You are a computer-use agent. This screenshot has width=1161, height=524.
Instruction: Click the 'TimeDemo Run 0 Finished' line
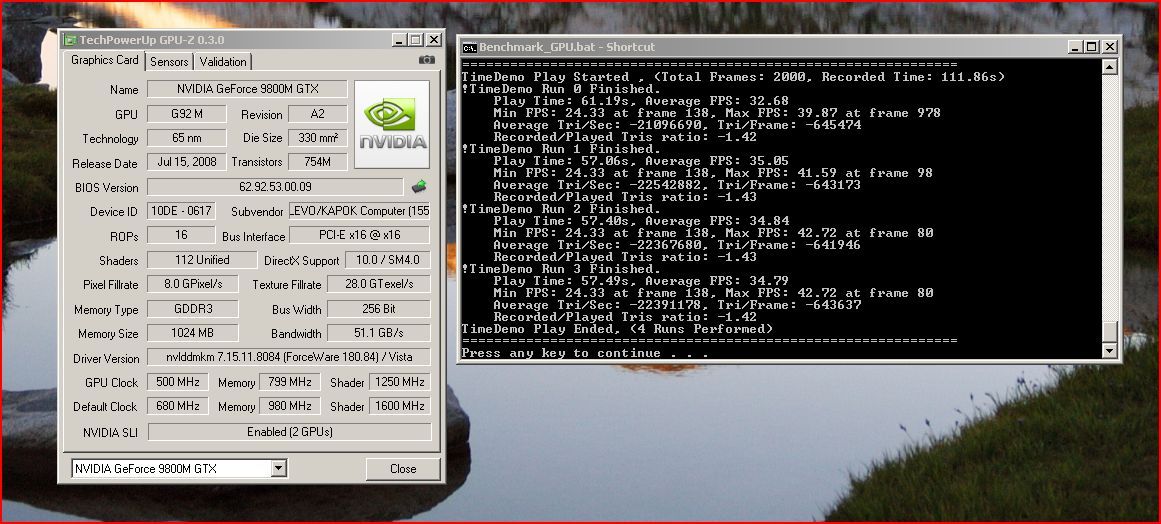561,89
